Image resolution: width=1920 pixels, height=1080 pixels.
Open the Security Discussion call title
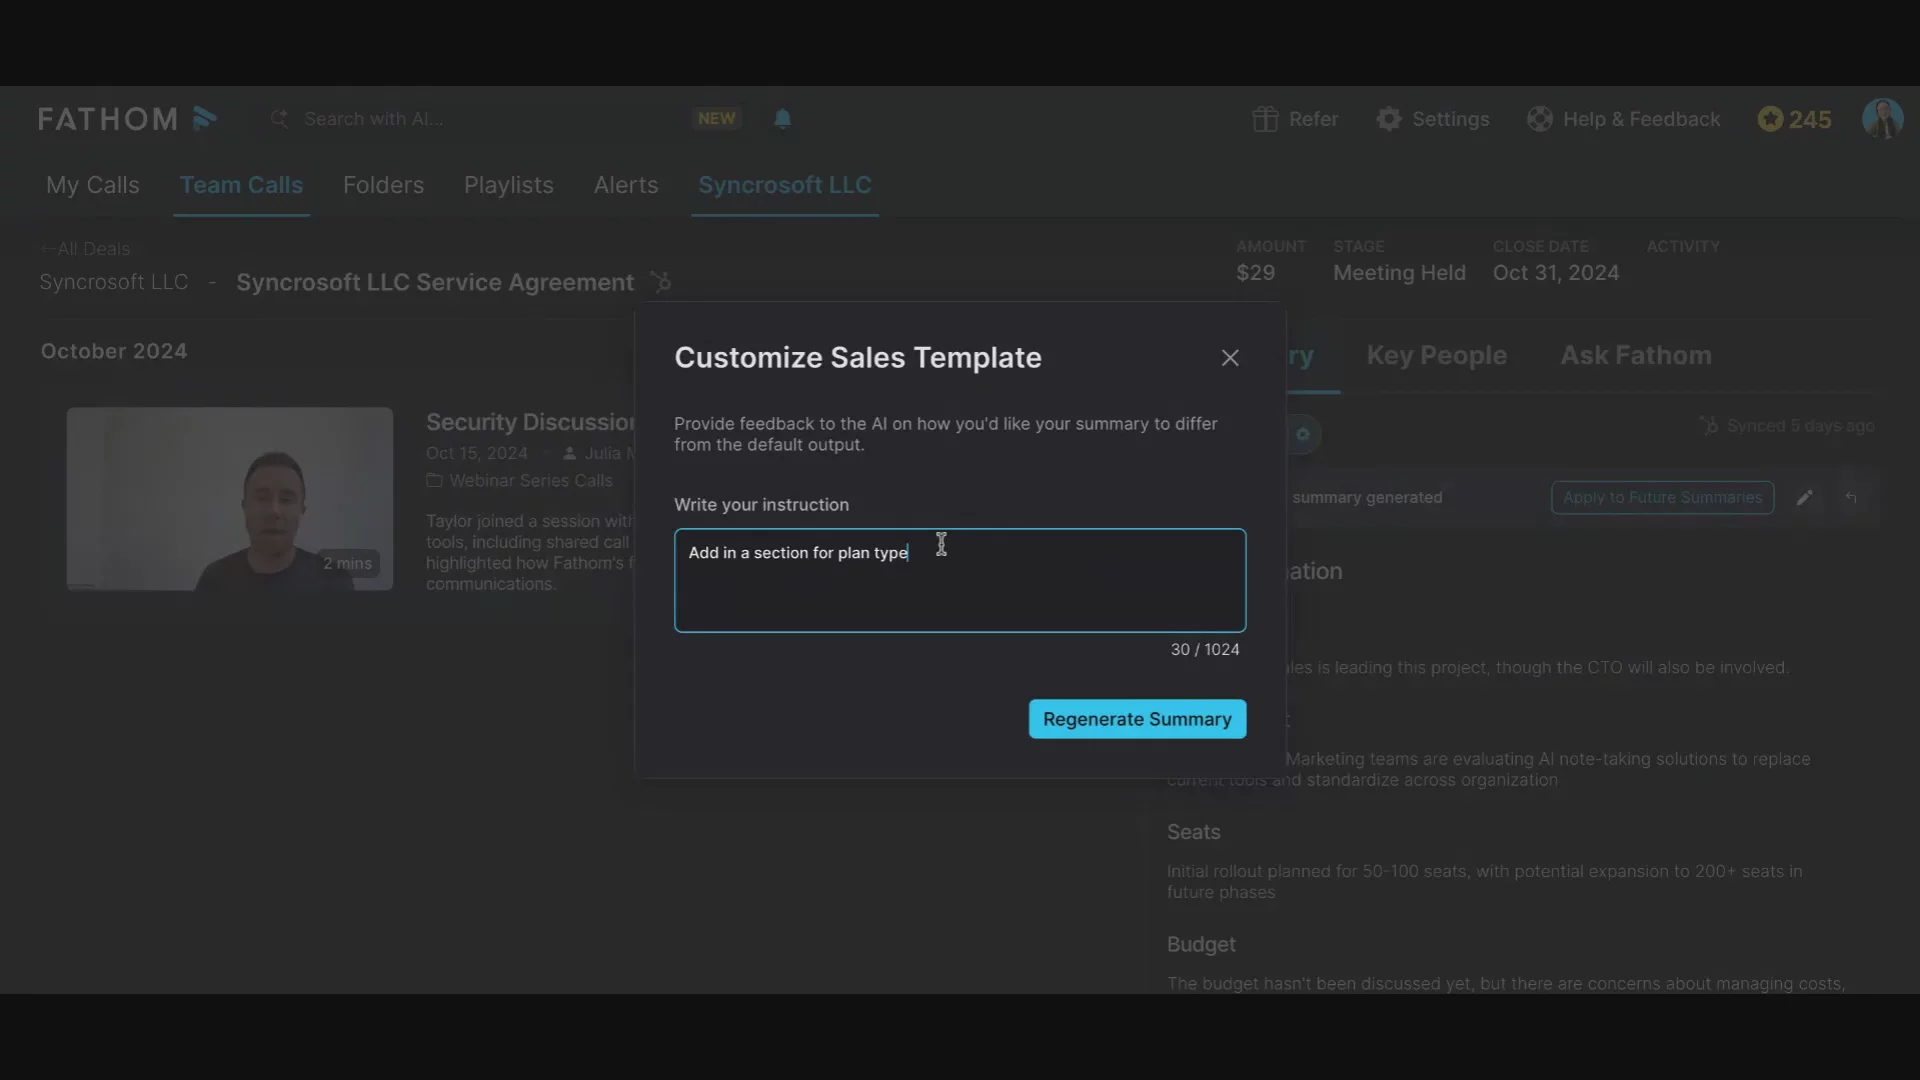(530, 422)
